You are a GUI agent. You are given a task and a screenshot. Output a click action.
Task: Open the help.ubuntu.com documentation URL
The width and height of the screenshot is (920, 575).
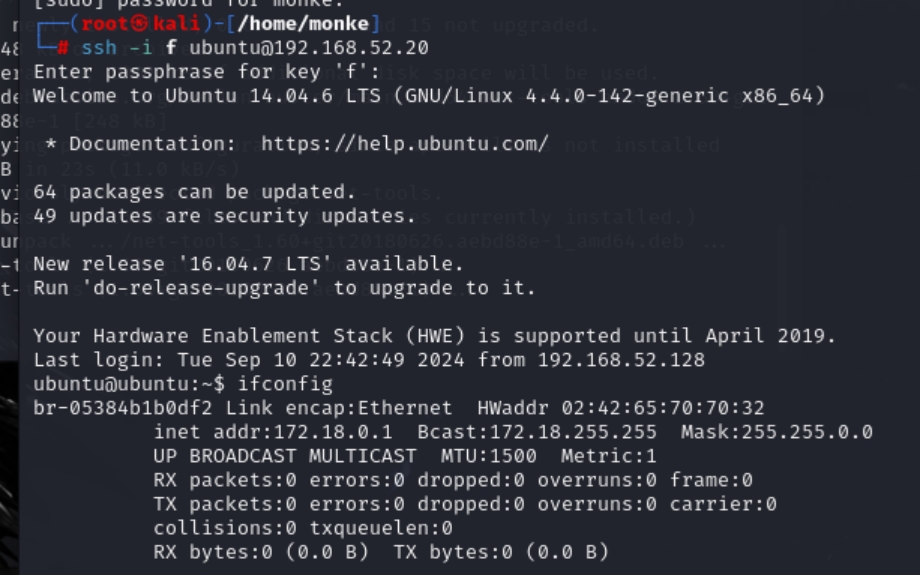pyautogui.click(x=405, y=144)
